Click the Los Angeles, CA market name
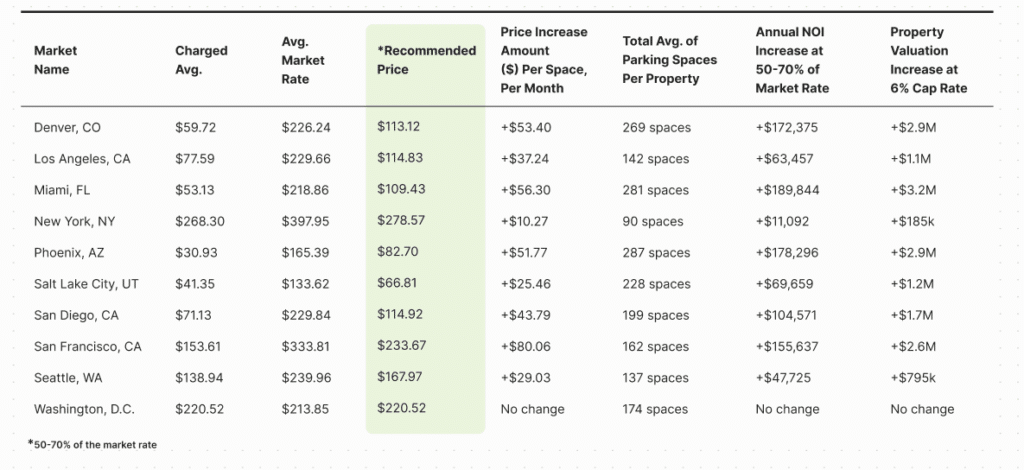 click(82, 159)
